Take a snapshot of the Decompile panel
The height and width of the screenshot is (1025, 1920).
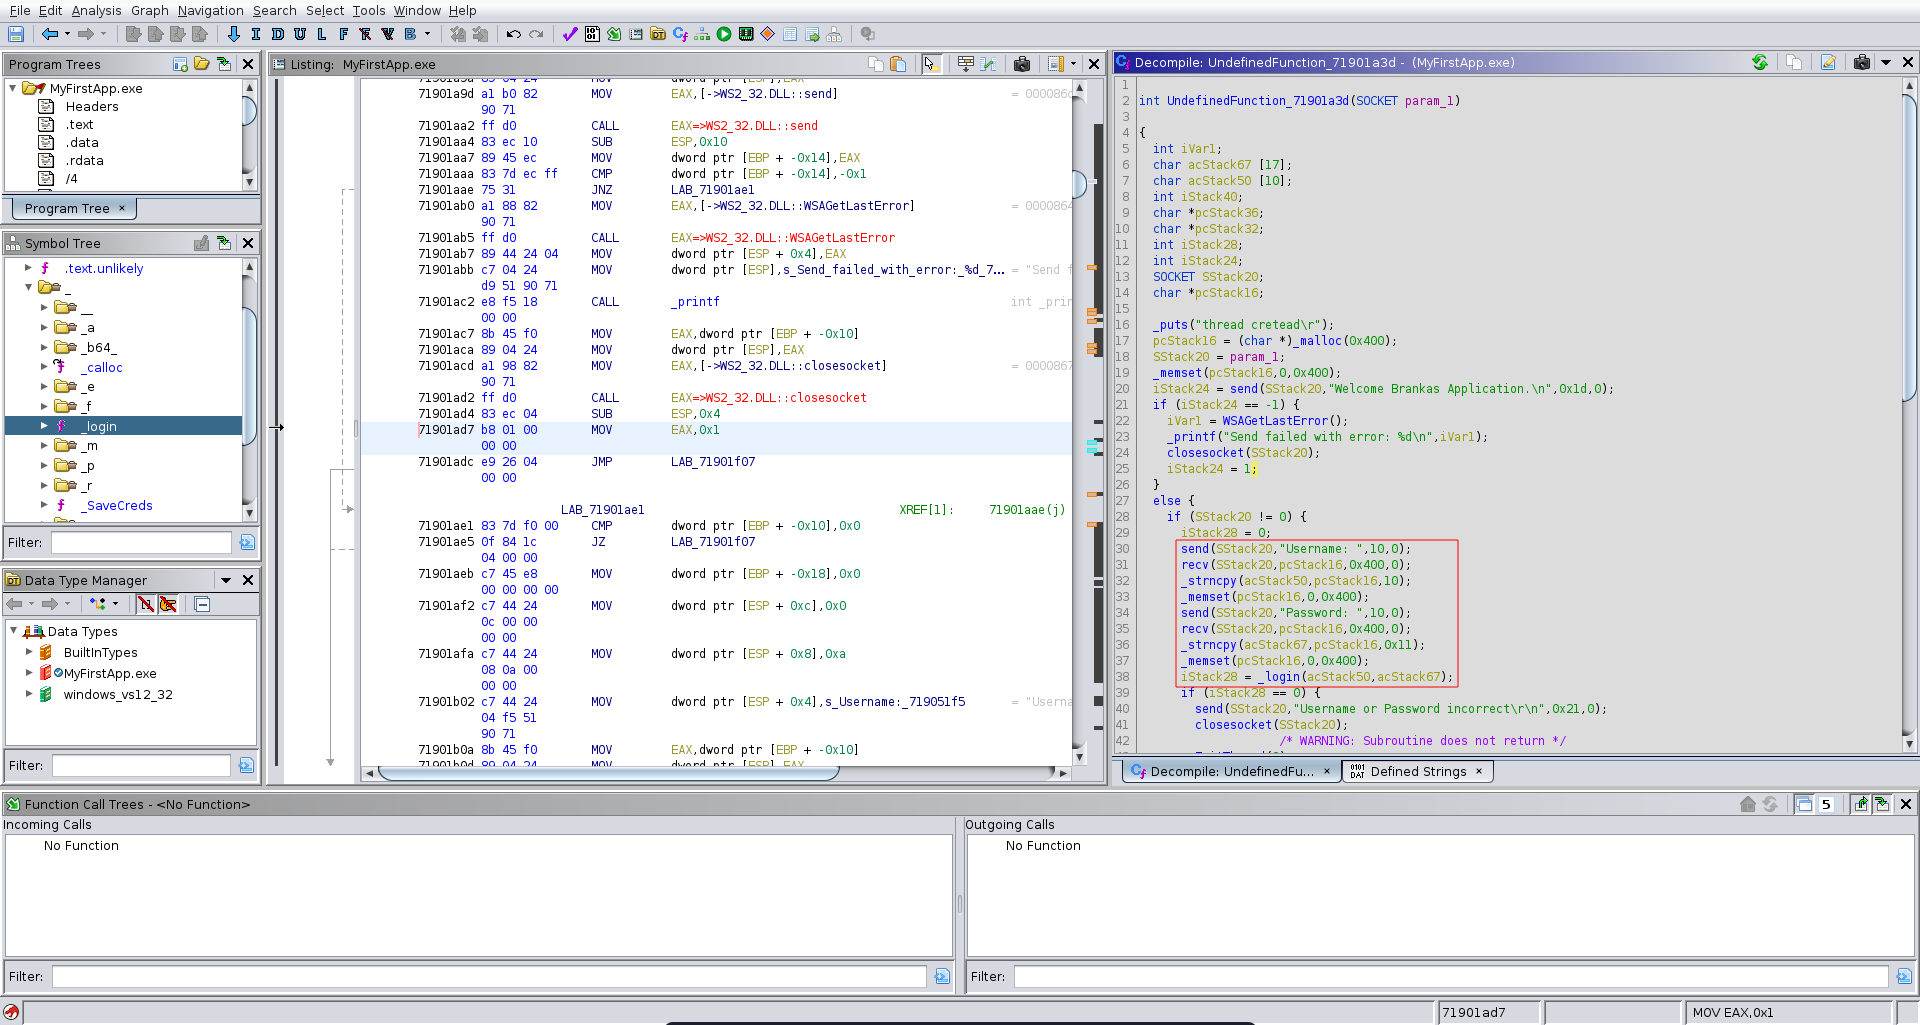coord(1861,62)
